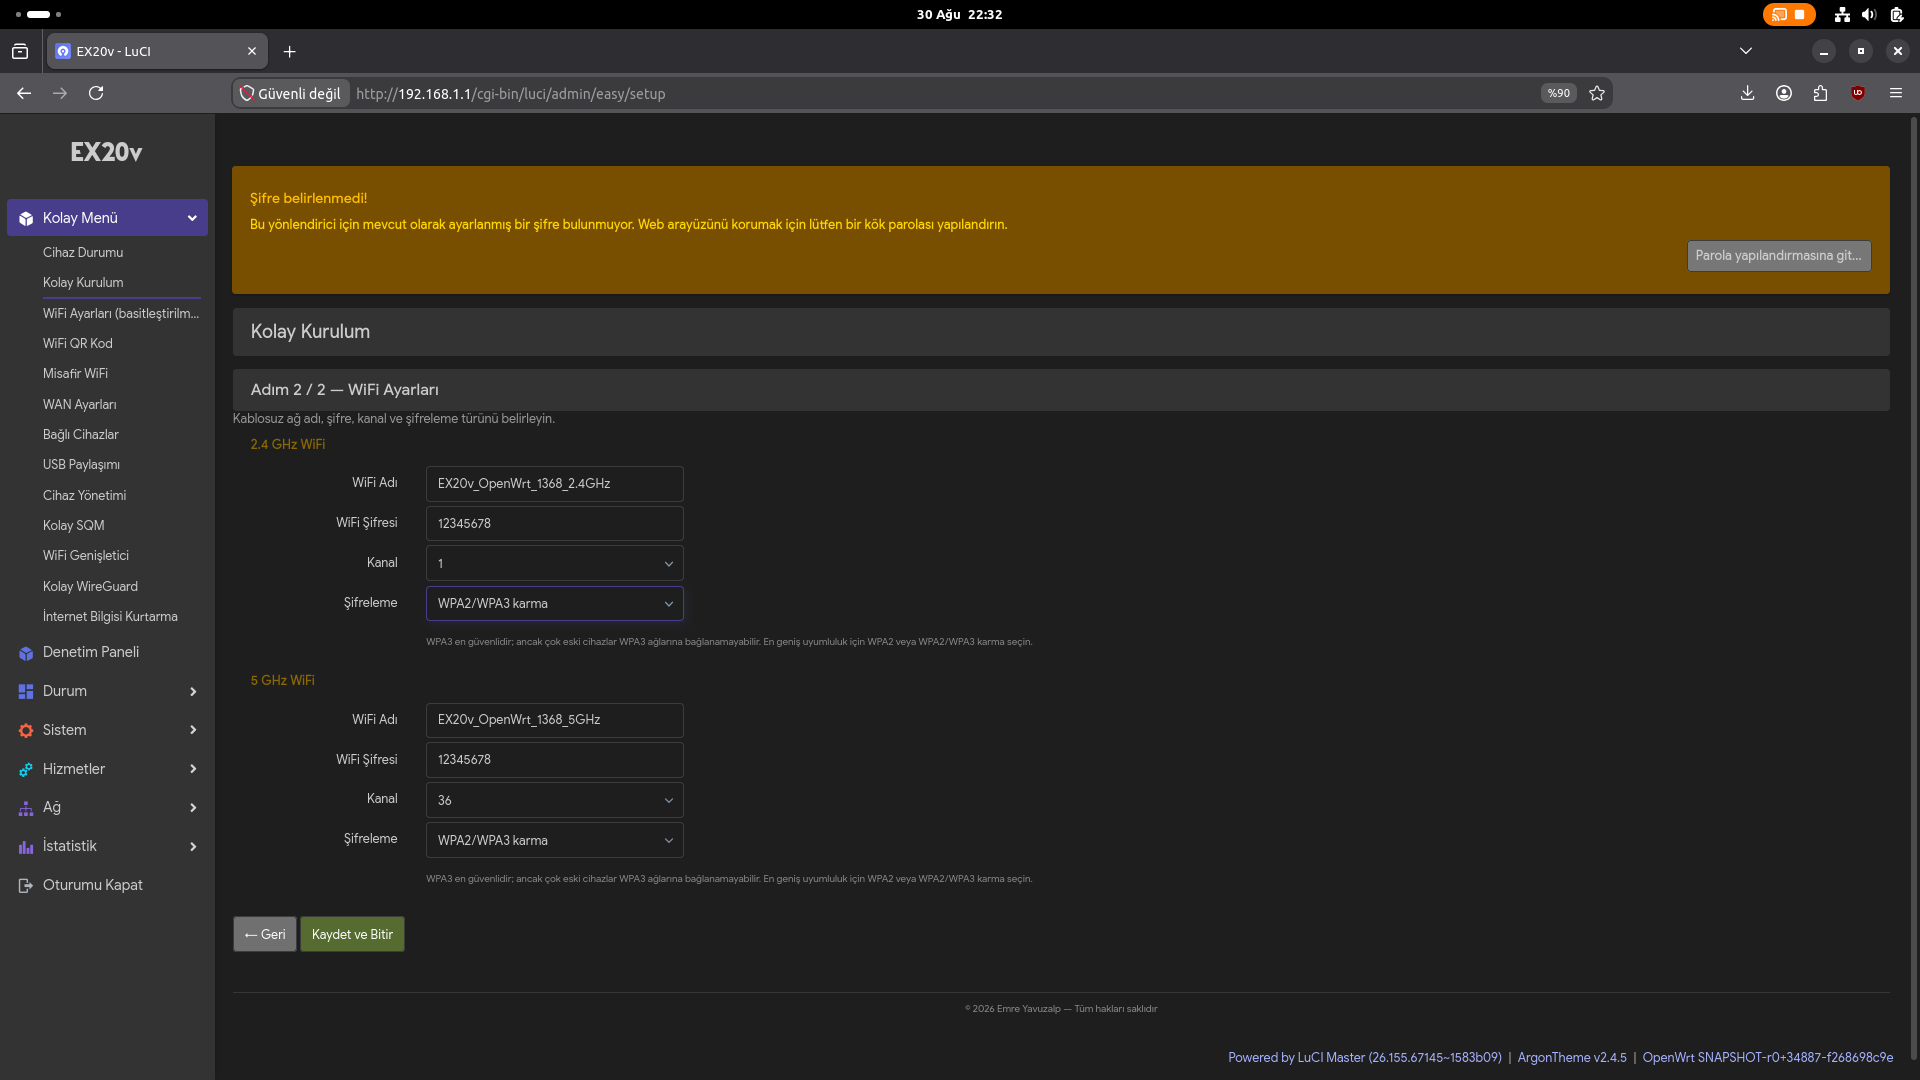
Task: Click the Sistem gear icon in sidebar
Action: tap(26, 731)
